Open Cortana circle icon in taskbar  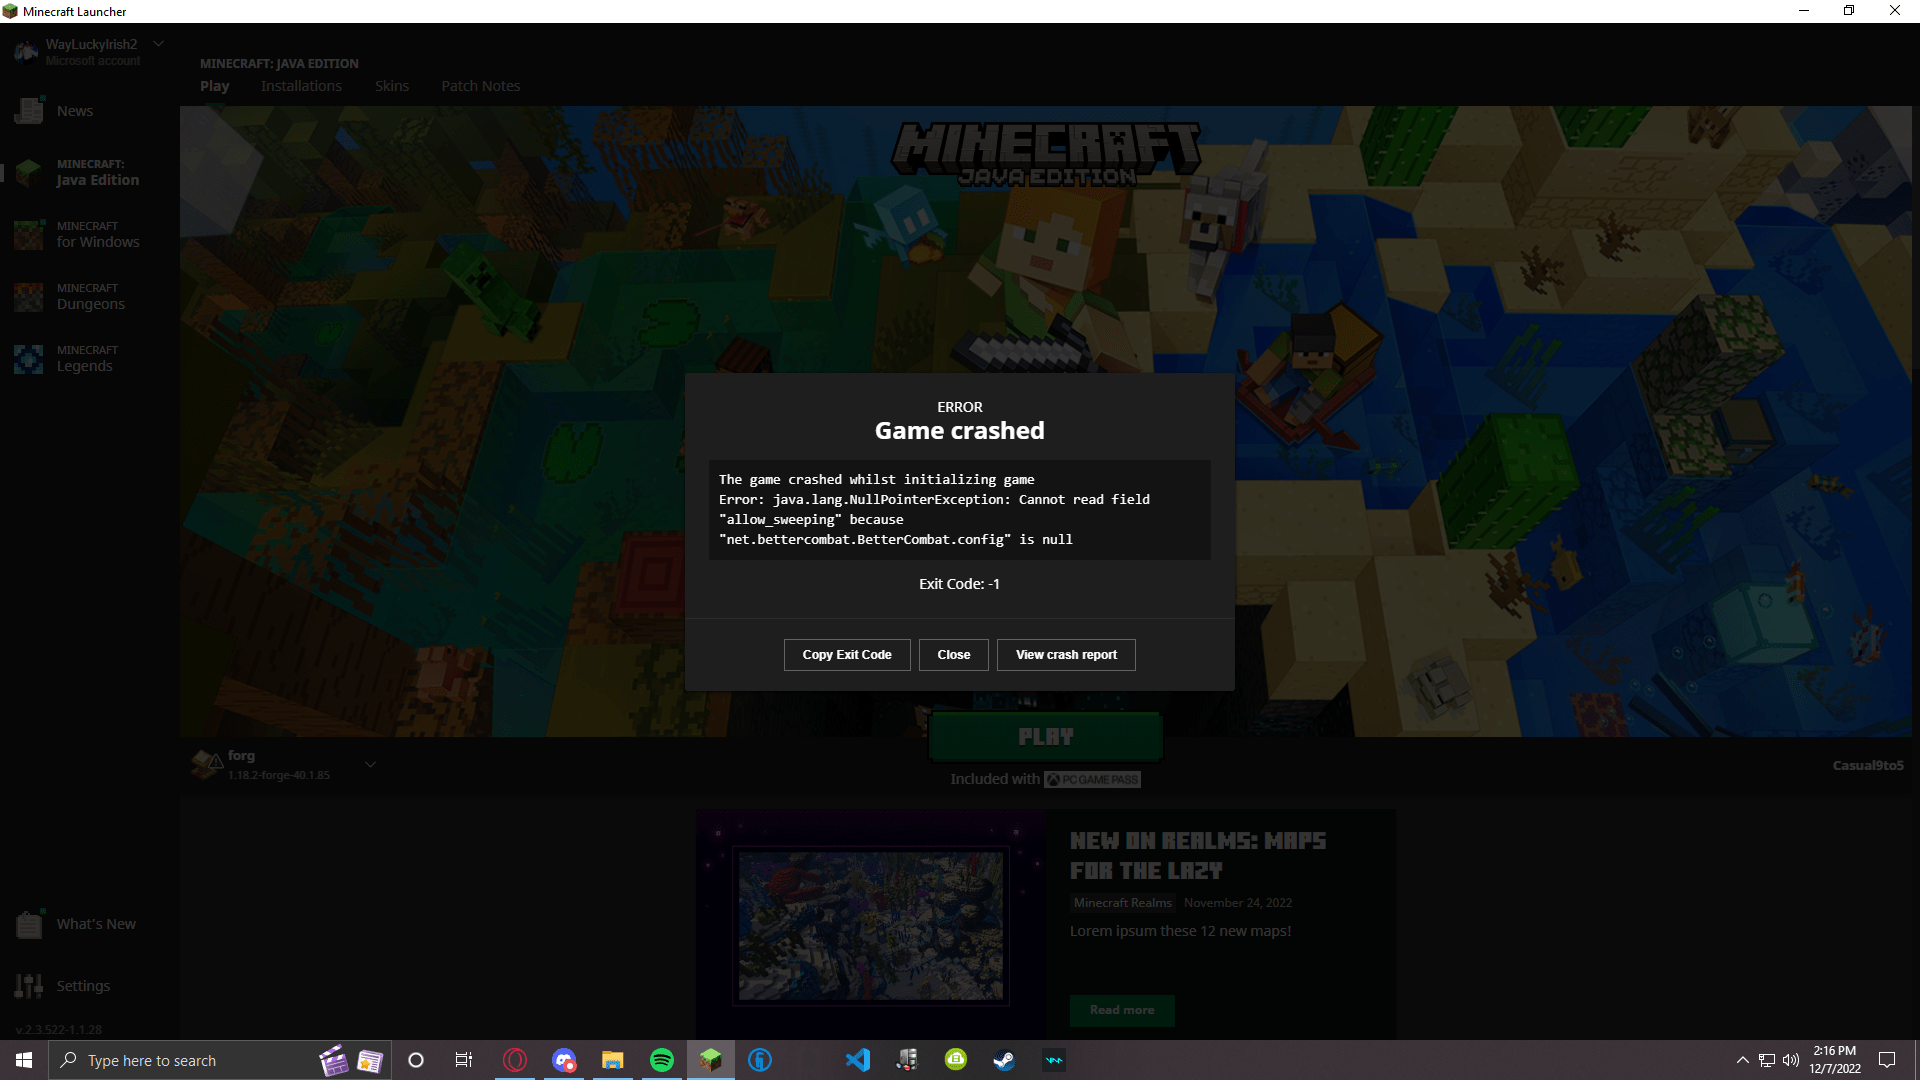416,1060
